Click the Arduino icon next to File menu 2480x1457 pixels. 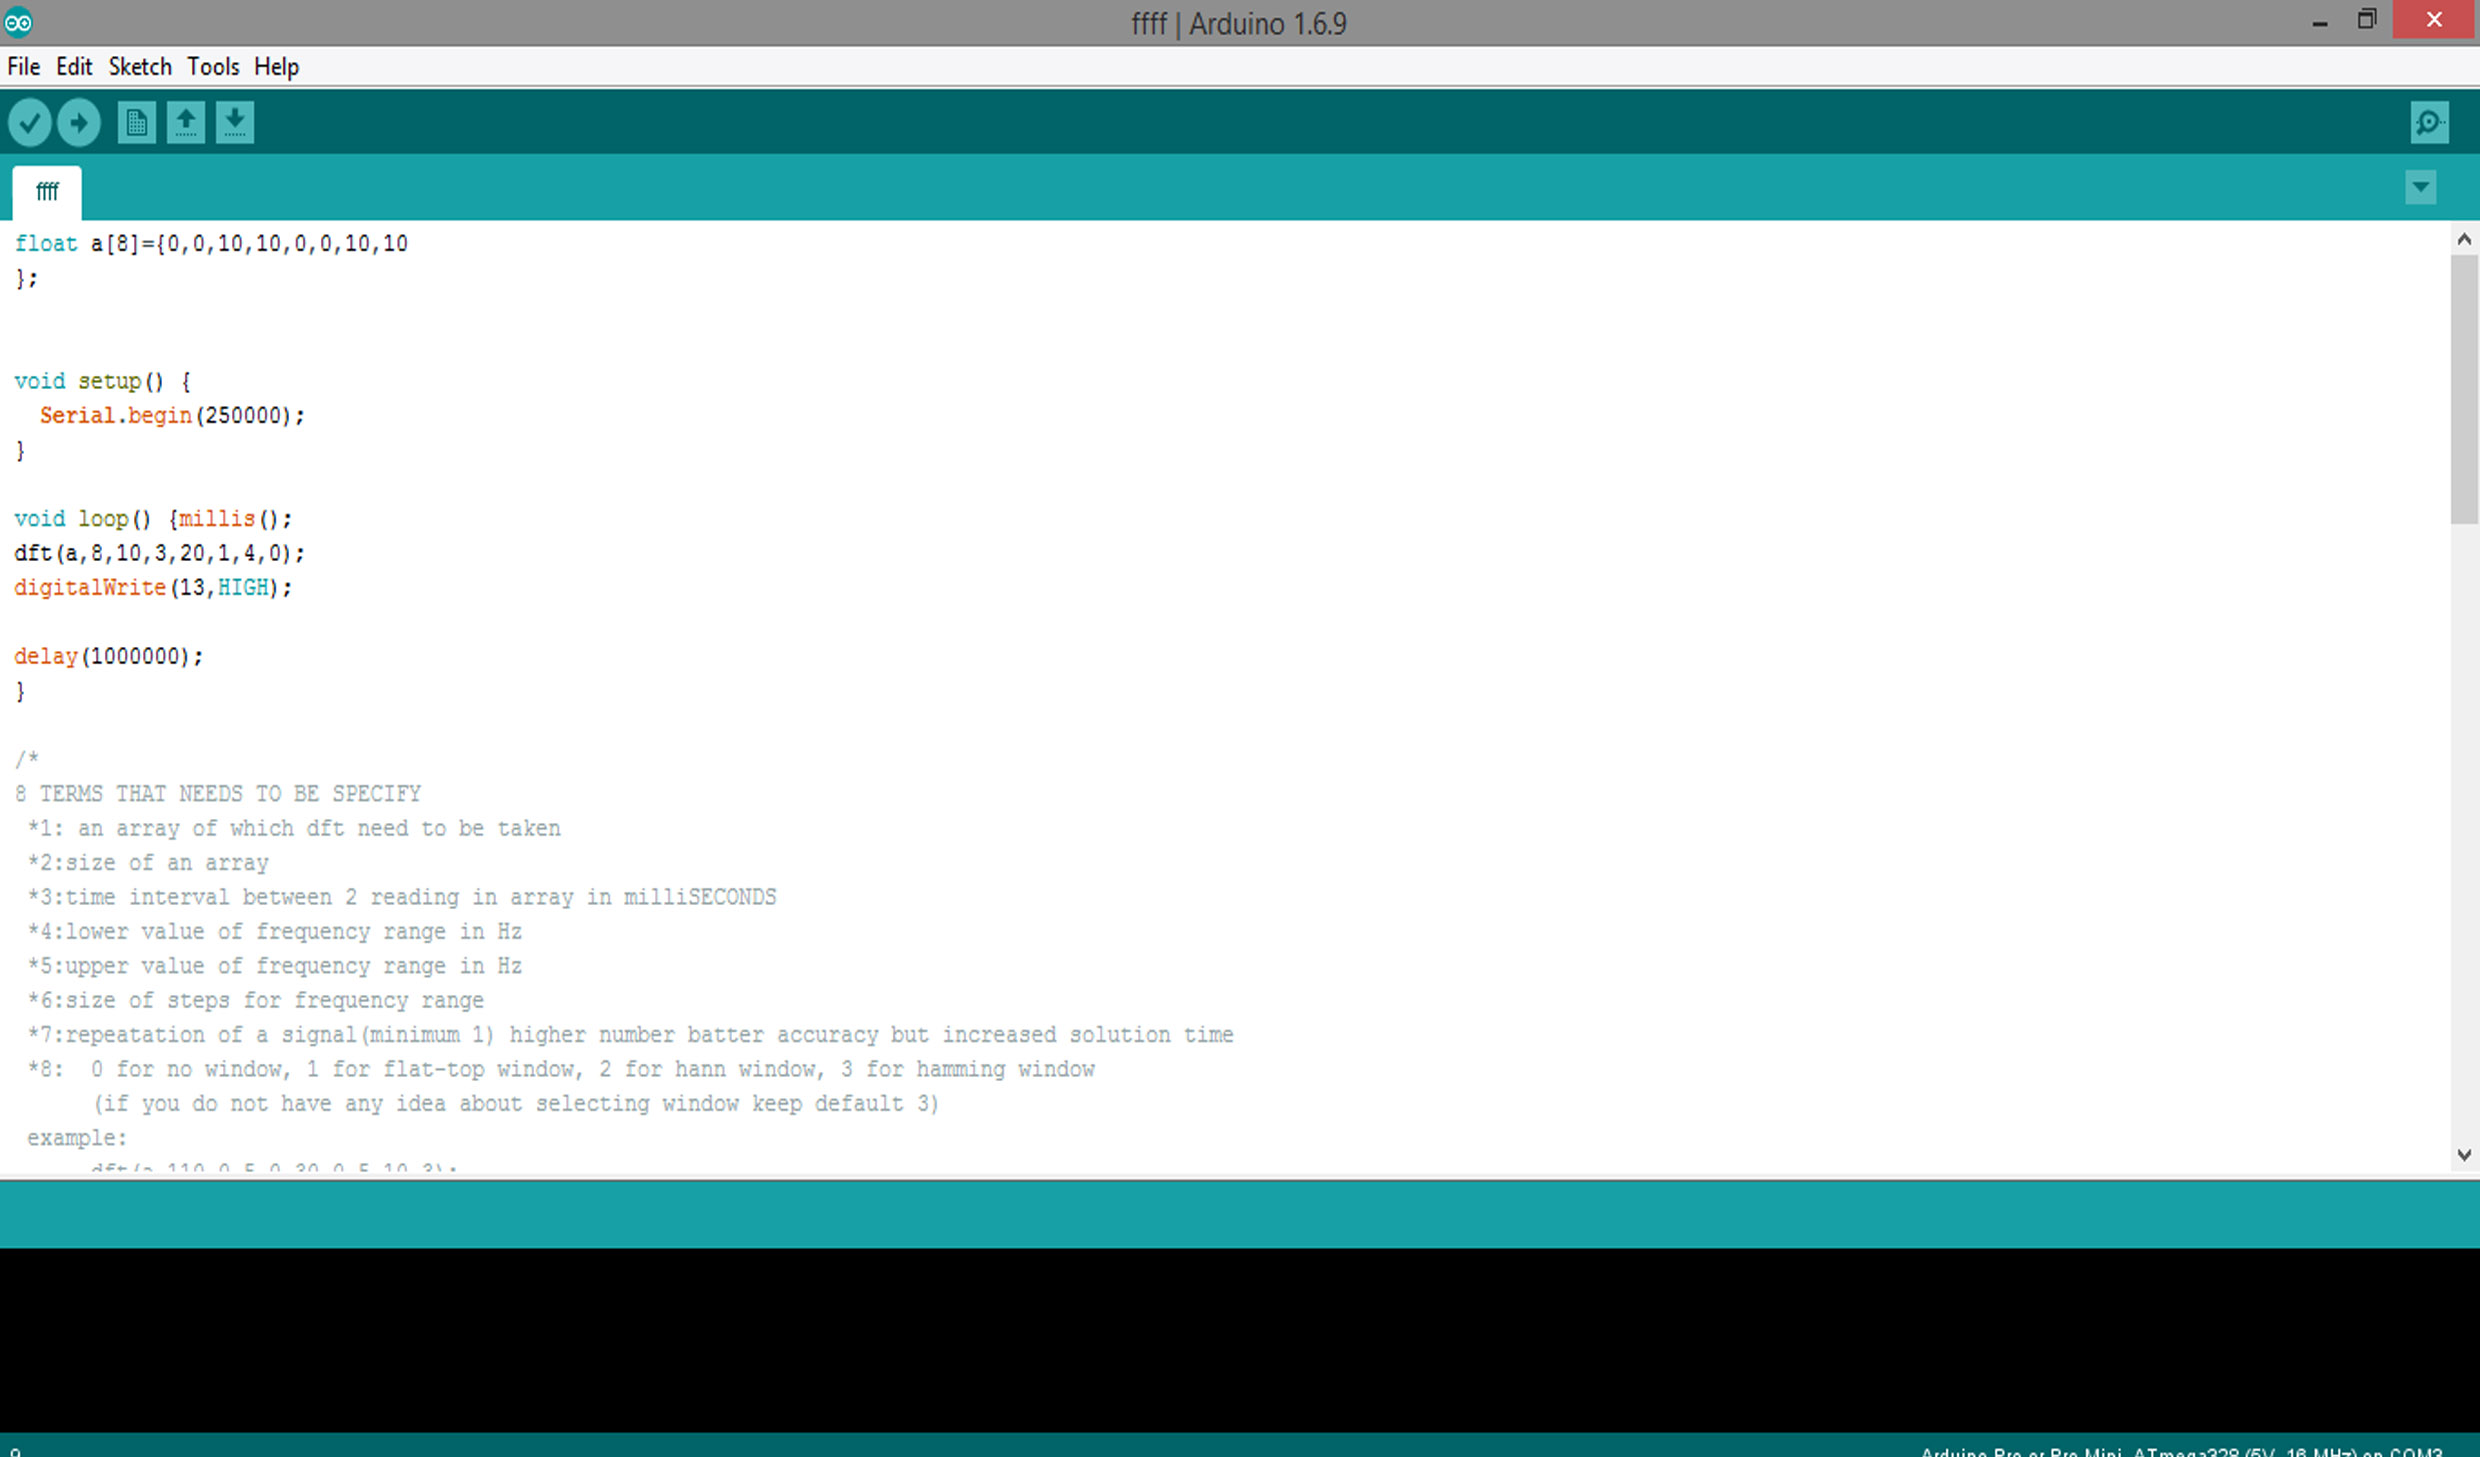(x=18, y=22)
